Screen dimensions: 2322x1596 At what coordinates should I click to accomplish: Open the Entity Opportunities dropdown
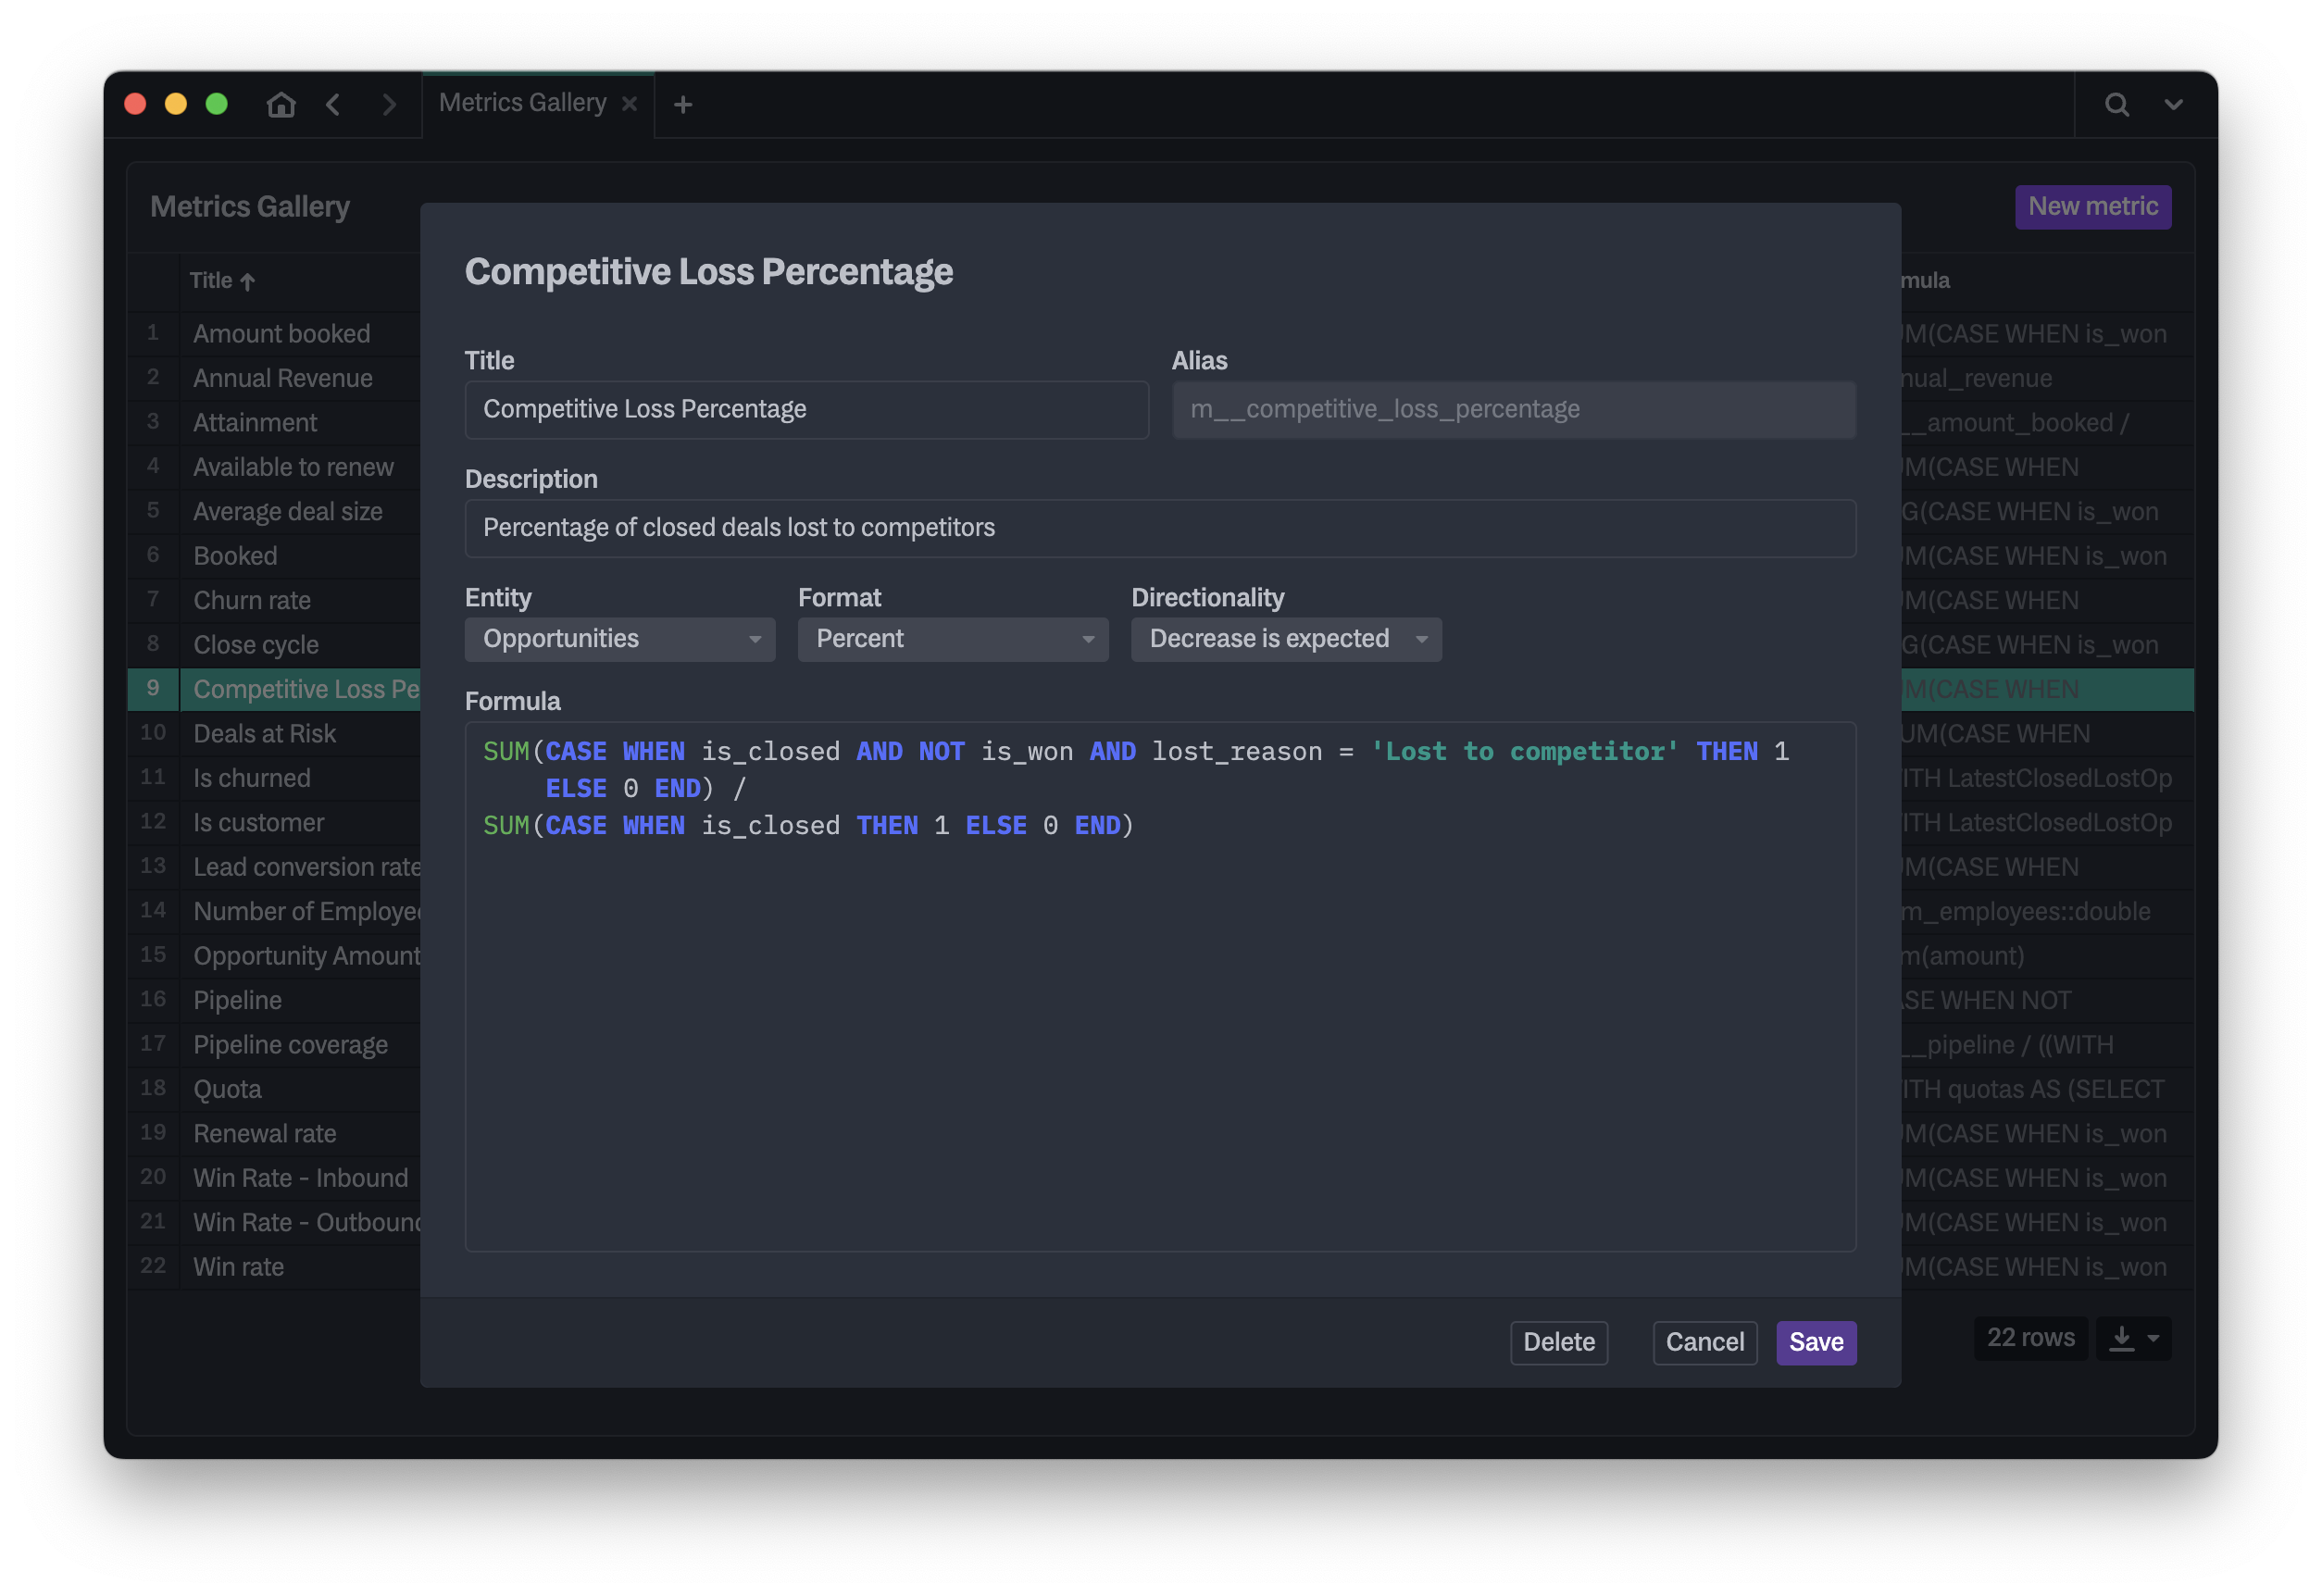tap(619, 639)
